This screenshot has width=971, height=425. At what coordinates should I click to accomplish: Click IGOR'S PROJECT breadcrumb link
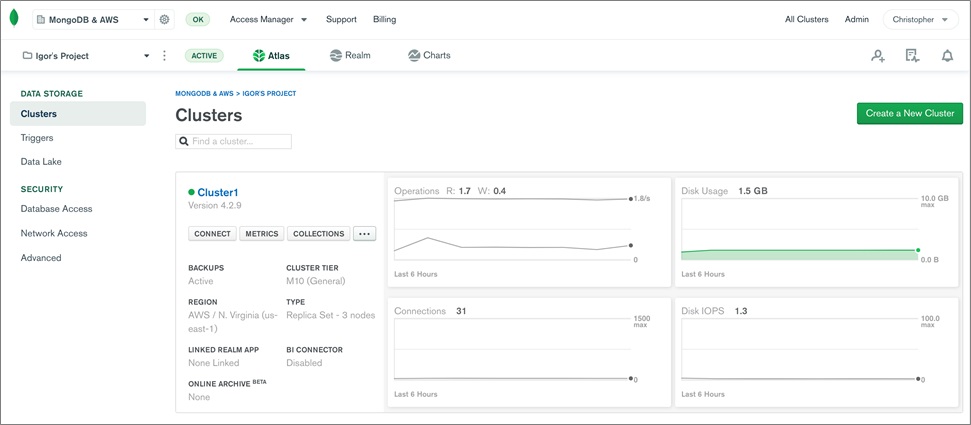point(268,94)
